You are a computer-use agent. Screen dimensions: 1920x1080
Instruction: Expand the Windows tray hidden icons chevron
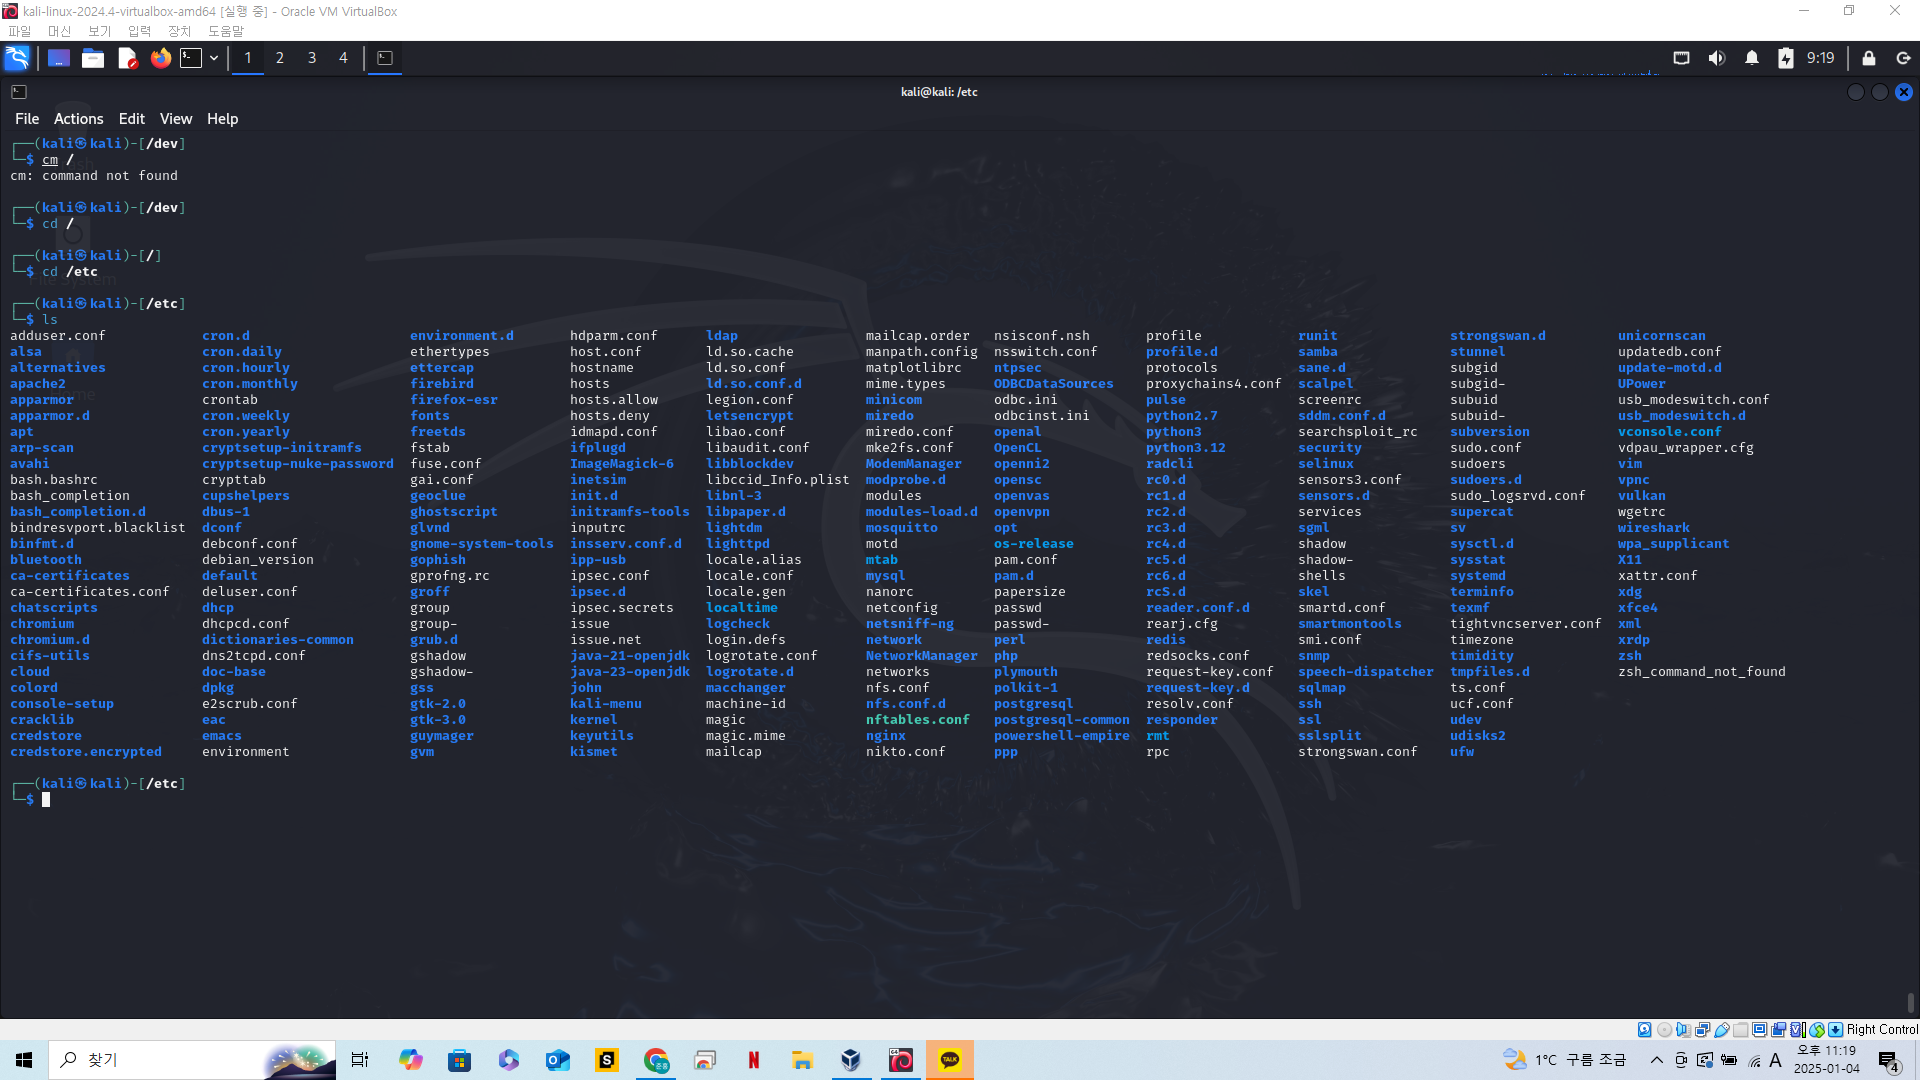(1656, 1060)
